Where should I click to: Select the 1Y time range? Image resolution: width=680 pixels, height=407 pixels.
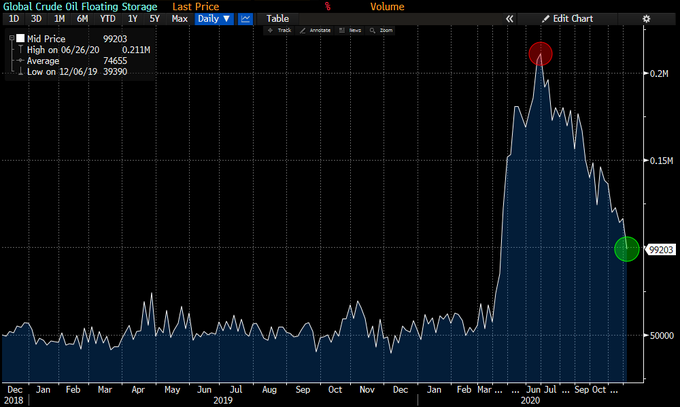point(130,18)
